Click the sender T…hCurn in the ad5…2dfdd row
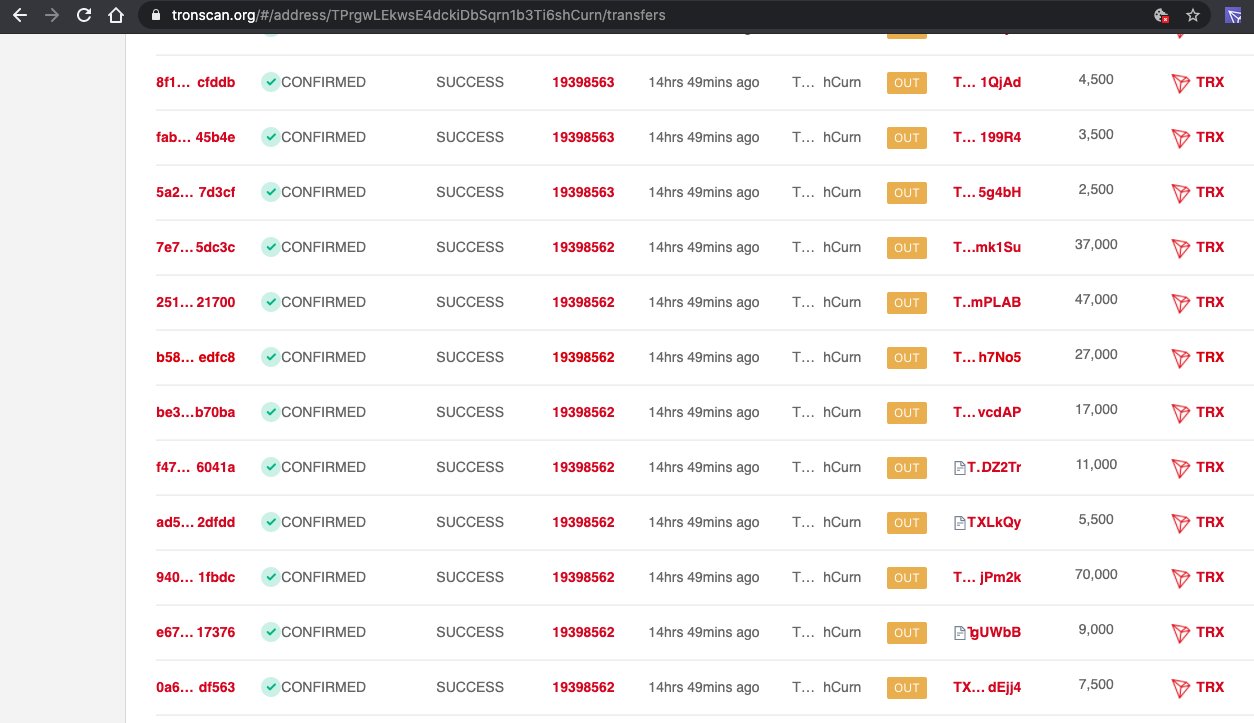Screen dimensions: 1254x723 (826, 522)
